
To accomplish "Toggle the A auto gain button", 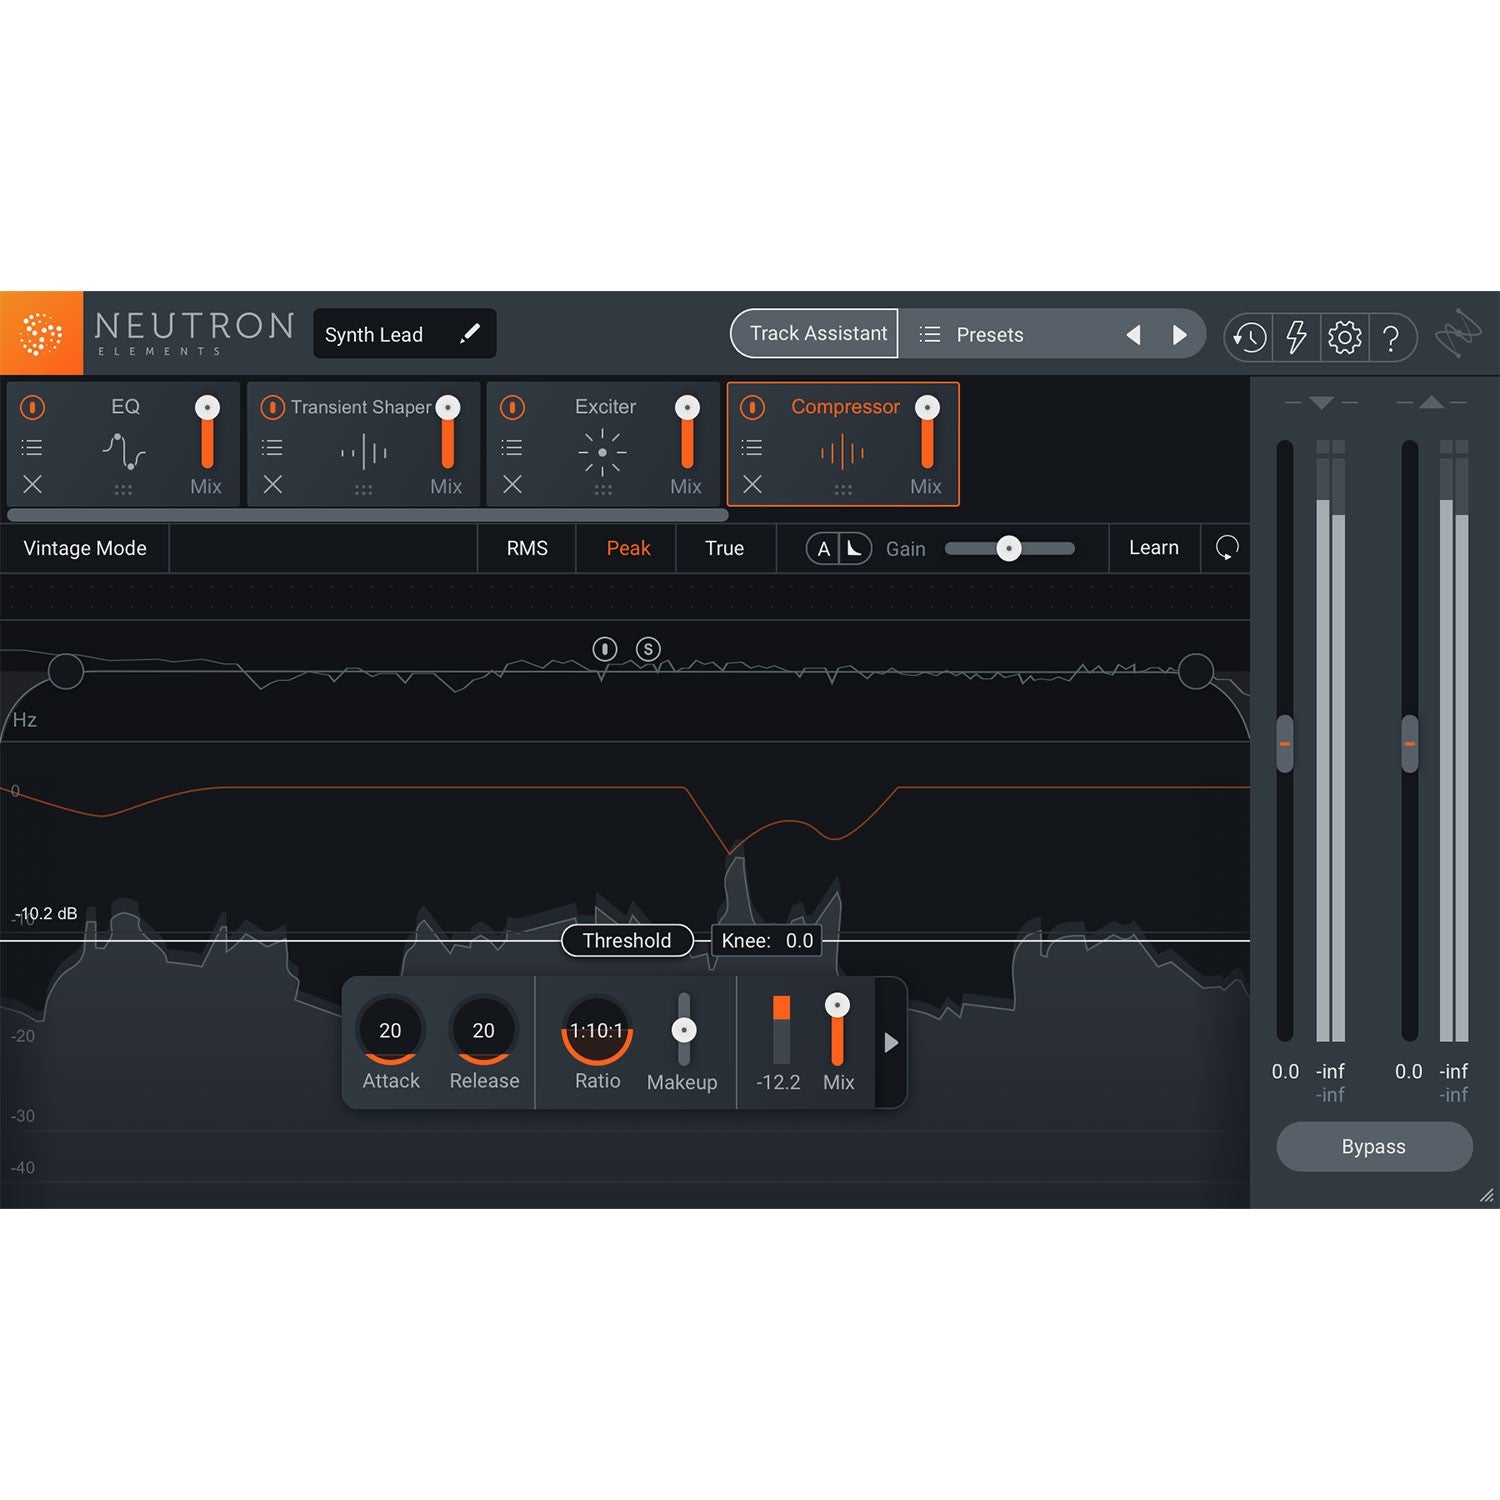I will 823,549.
